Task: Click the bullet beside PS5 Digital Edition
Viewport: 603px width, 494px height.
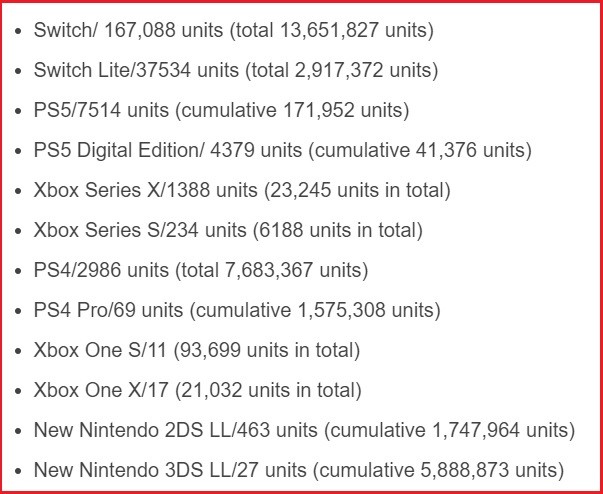Action: (19, 151)
